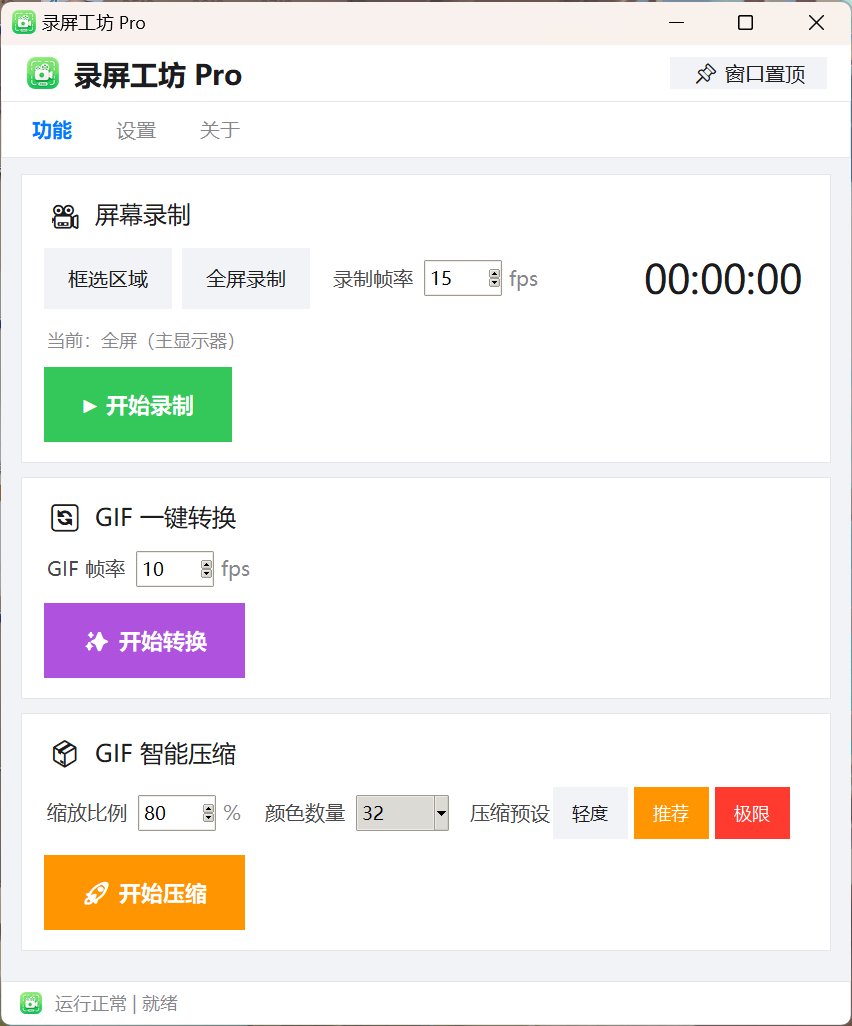
Task: Close the 录屏工坊 Pro window
Action: coord(816,23)
